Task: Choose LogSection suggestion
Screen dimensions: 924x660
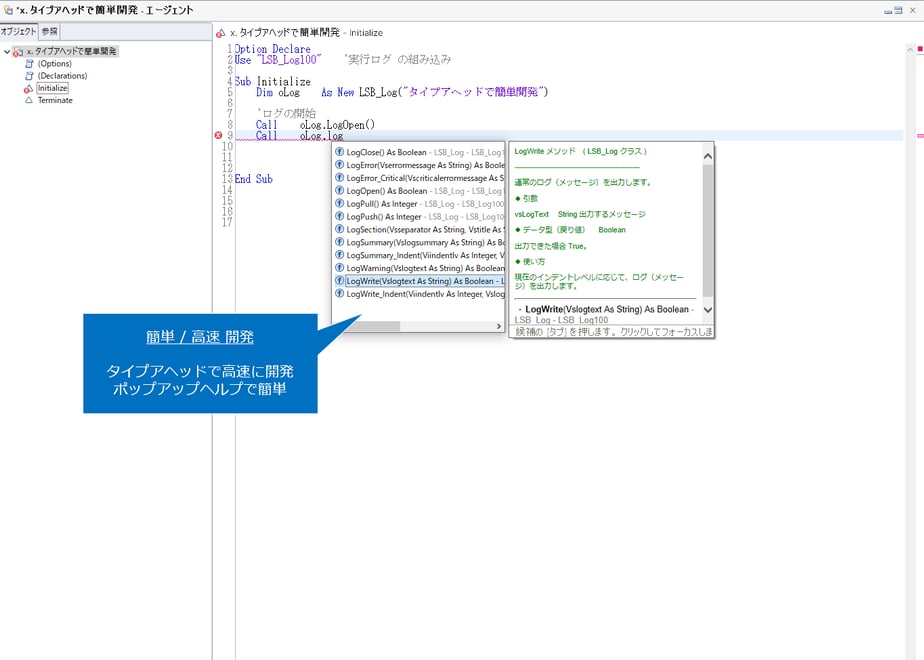Action: [x=420, y=230]
